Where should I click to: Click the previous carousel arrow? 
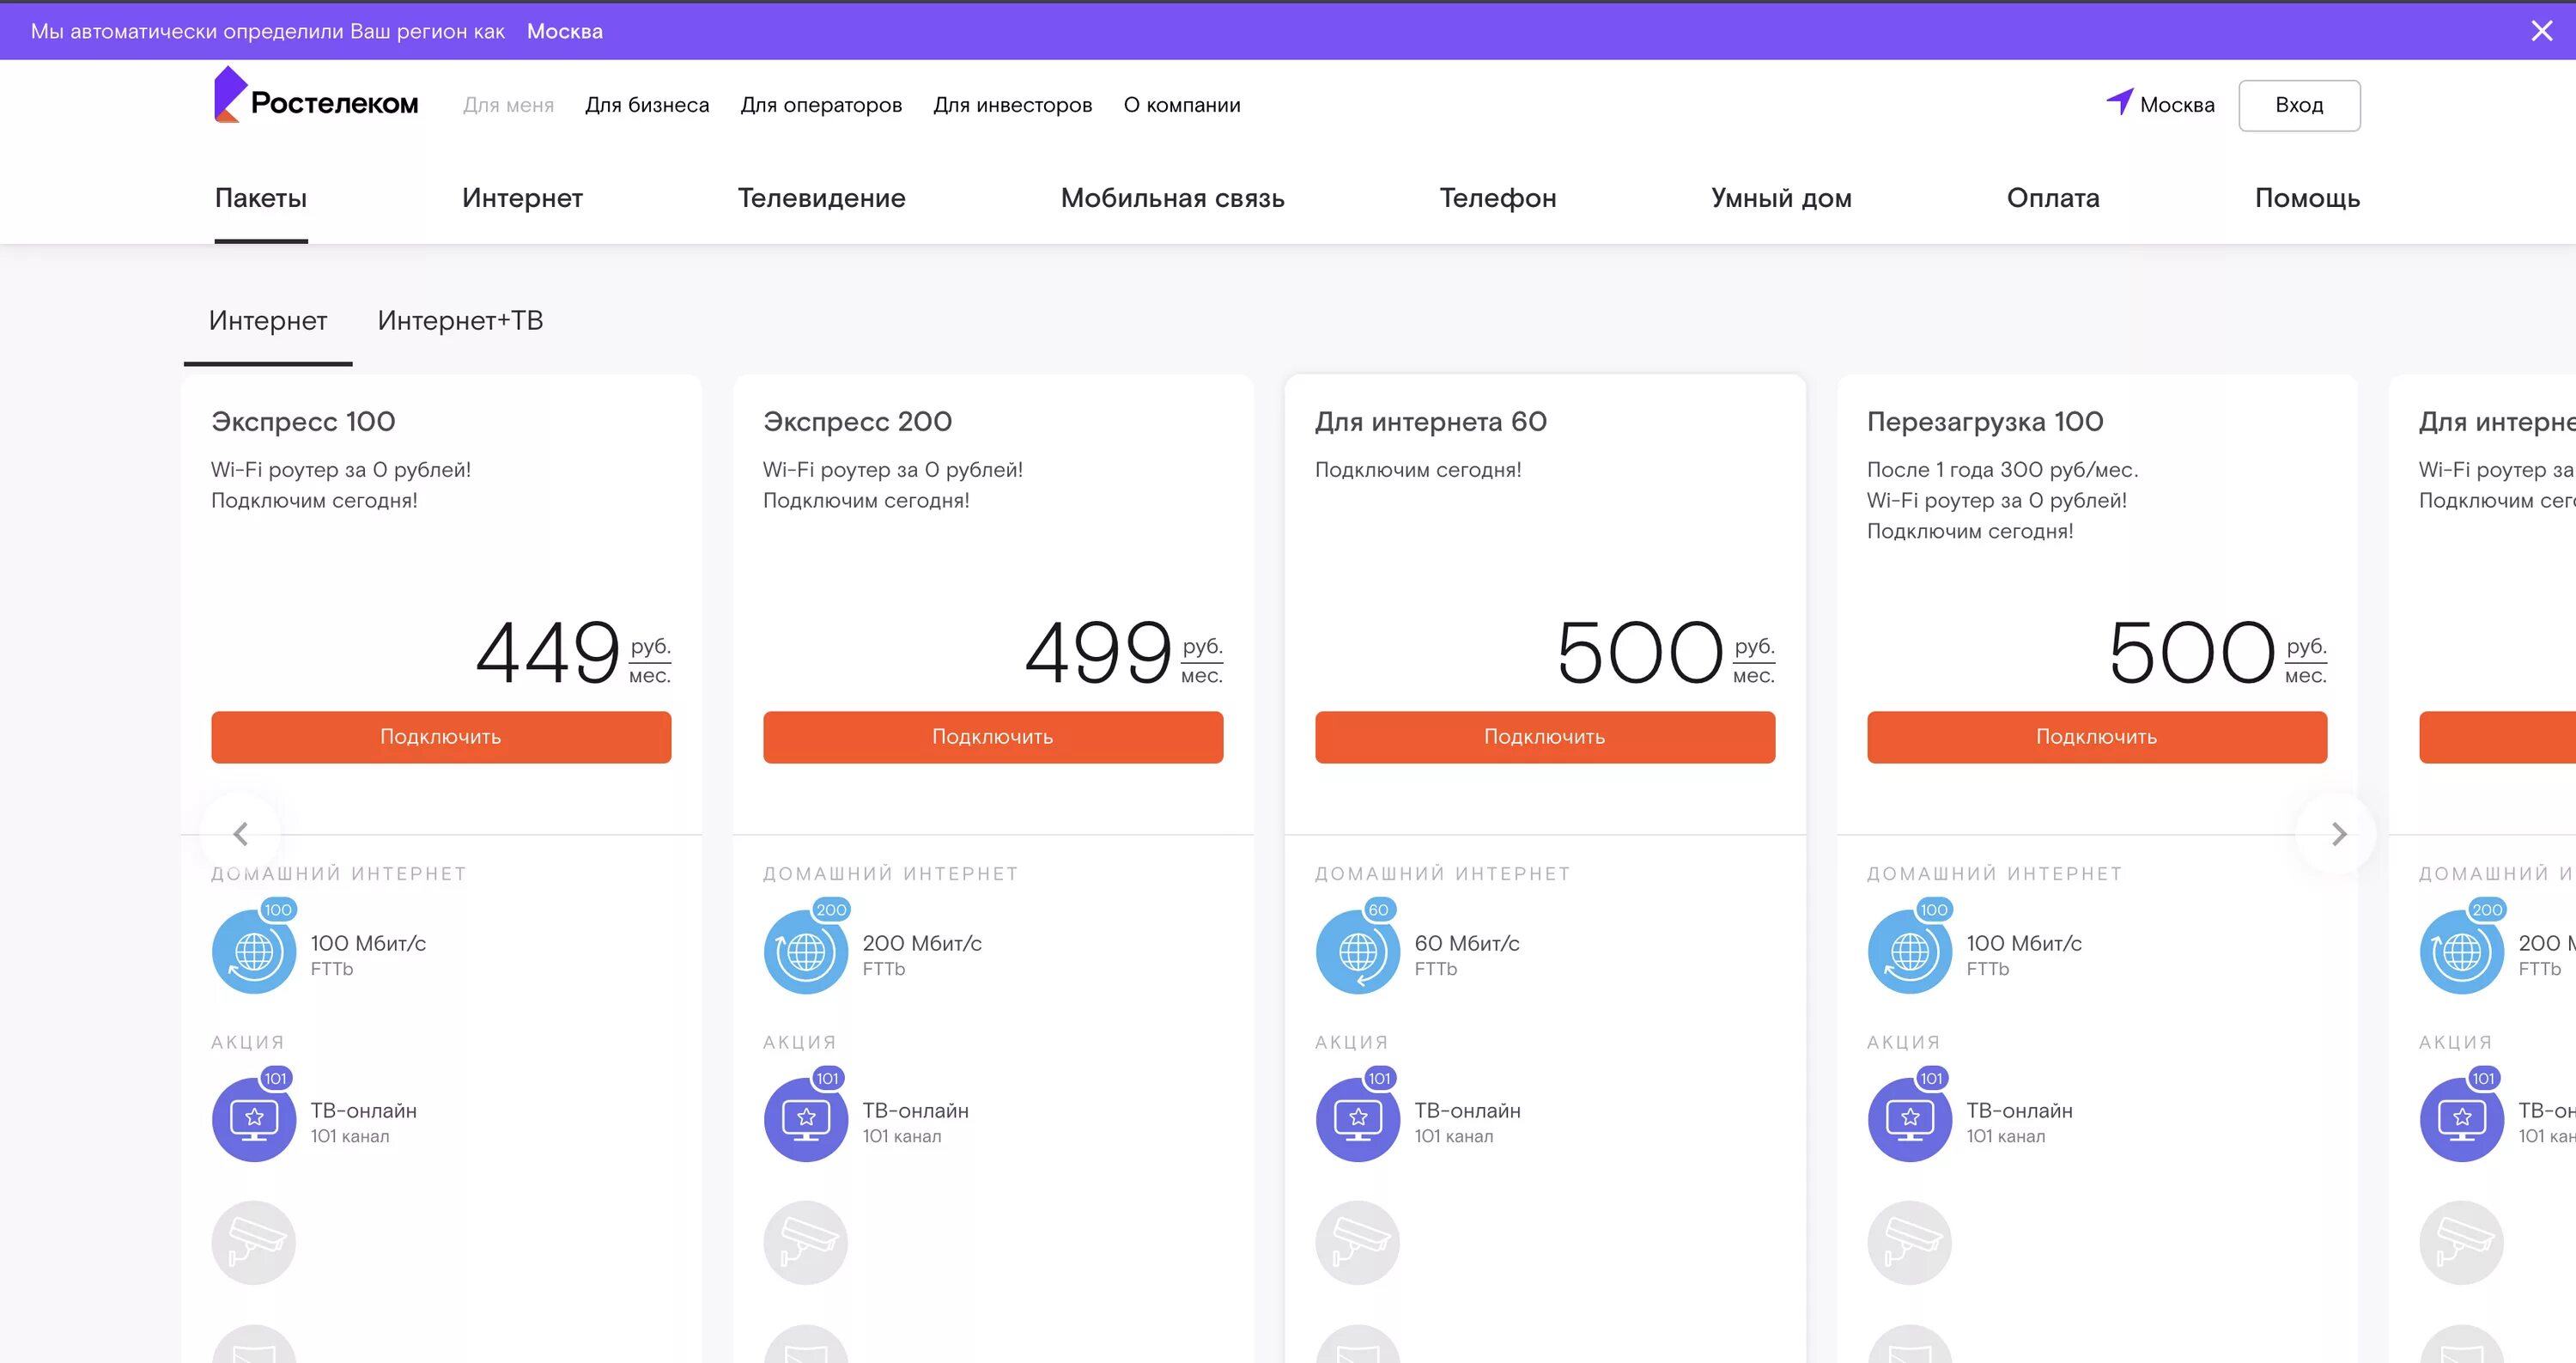pyautogui.click(x=241, y=833)
